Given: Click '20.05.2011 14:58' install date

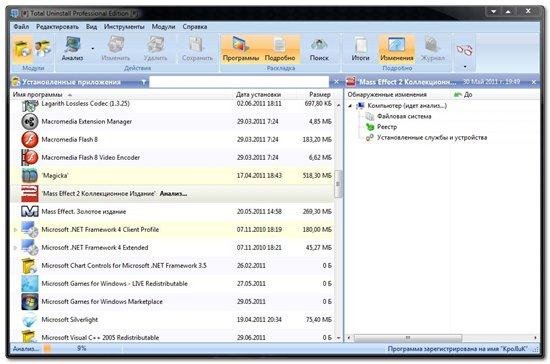Looking at the screenshot, I should click(x=259, y=211).
